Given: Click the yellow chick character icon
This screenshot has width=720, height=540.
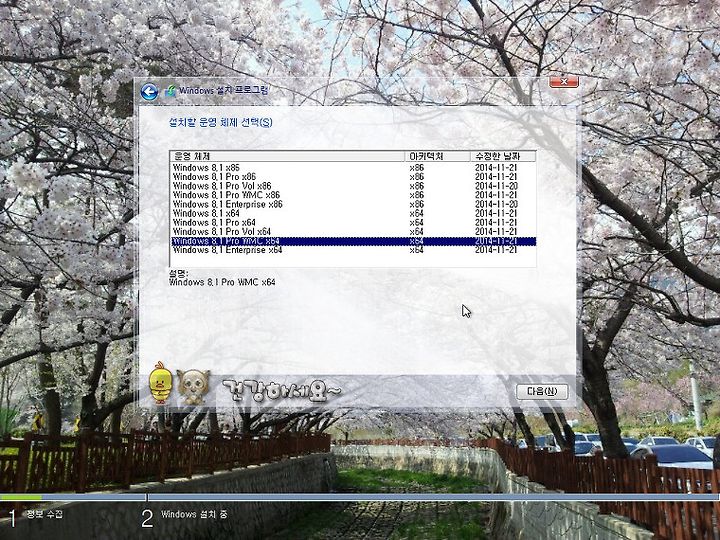Looking at the screenshot, I should [x=161, y=382].
